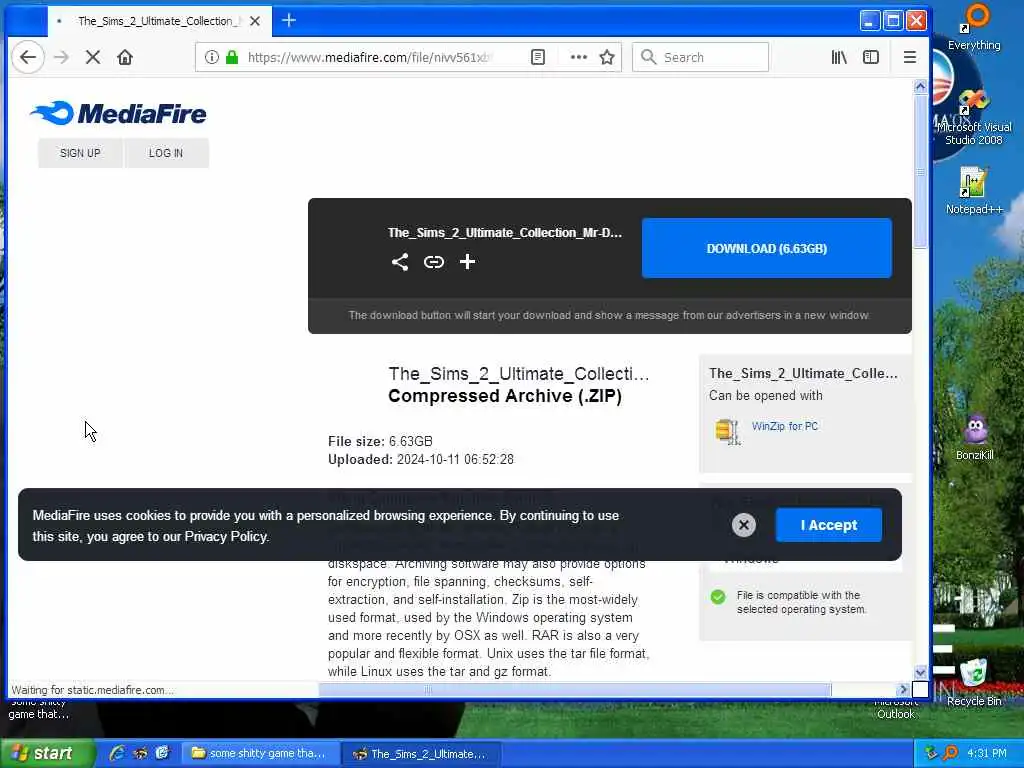Open the WinZip for PC link

pos(784,426)
